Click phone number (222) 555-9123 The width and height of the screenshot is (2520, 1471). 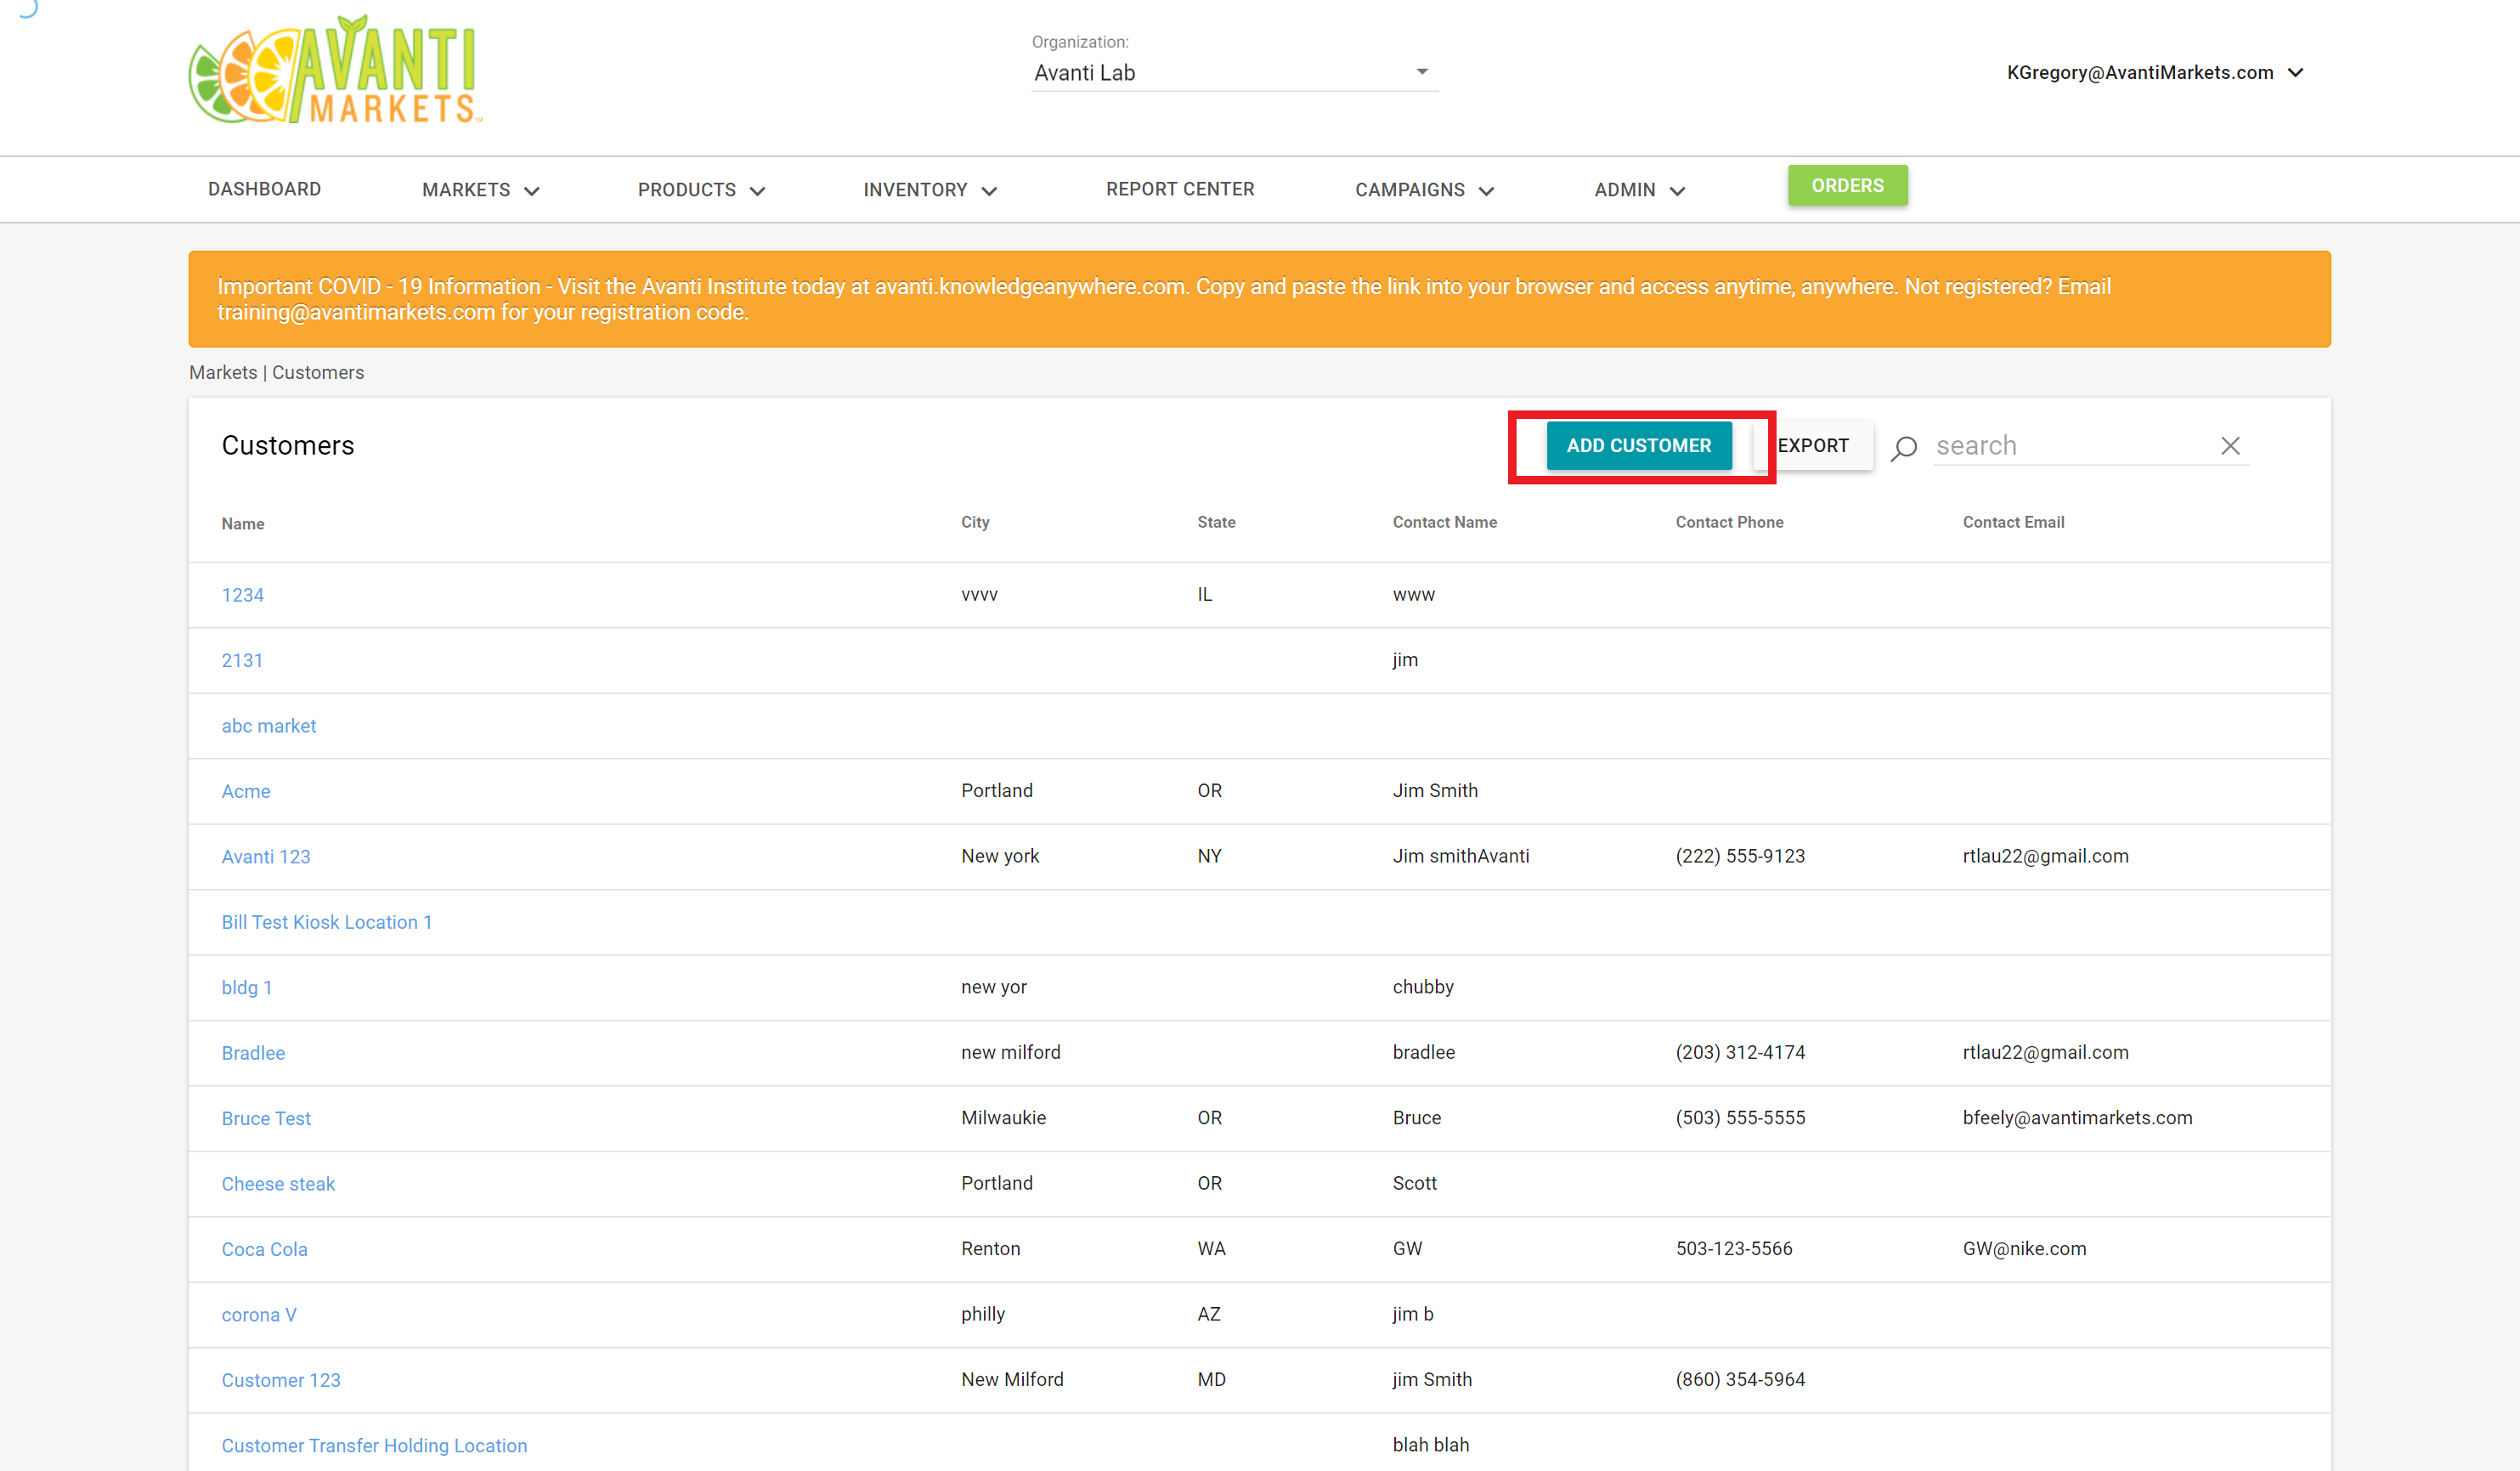[x=1740, y=856]
